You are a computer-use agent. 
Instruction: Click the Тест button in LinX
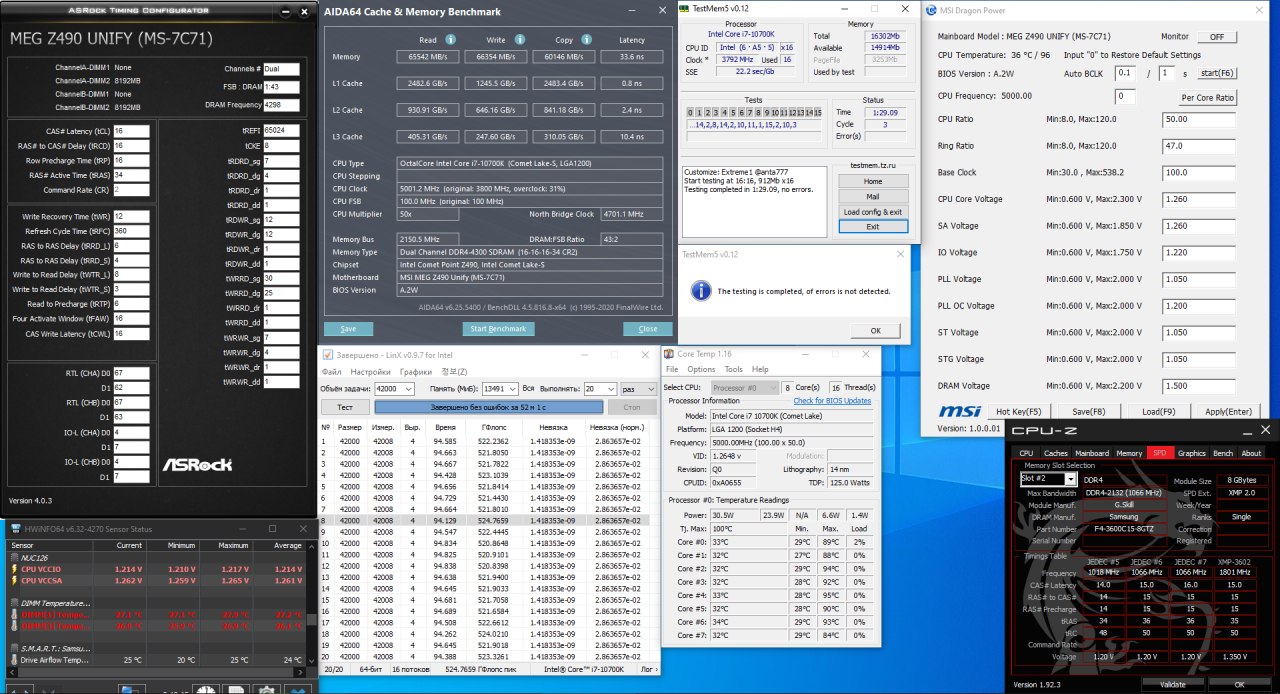[345, 407]
